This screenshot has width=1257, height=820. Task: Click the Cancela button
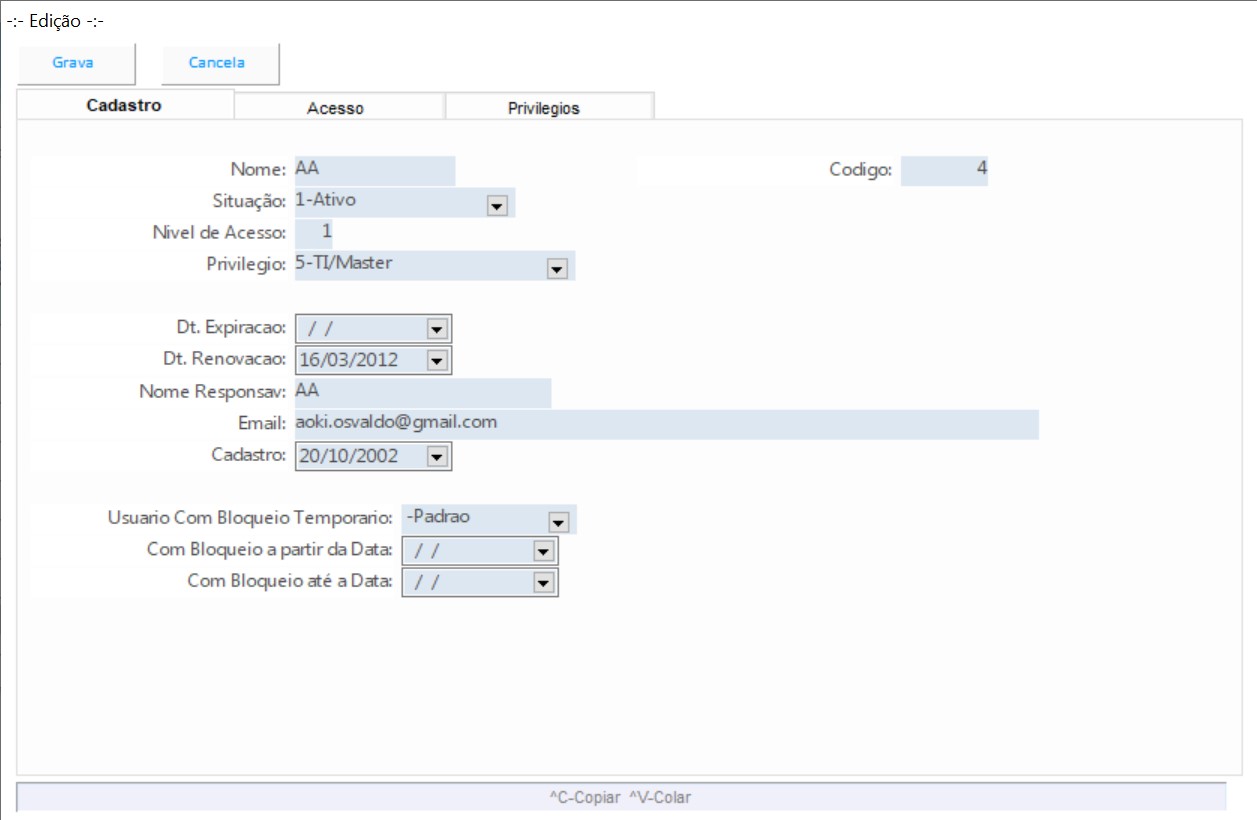(218, 63)
